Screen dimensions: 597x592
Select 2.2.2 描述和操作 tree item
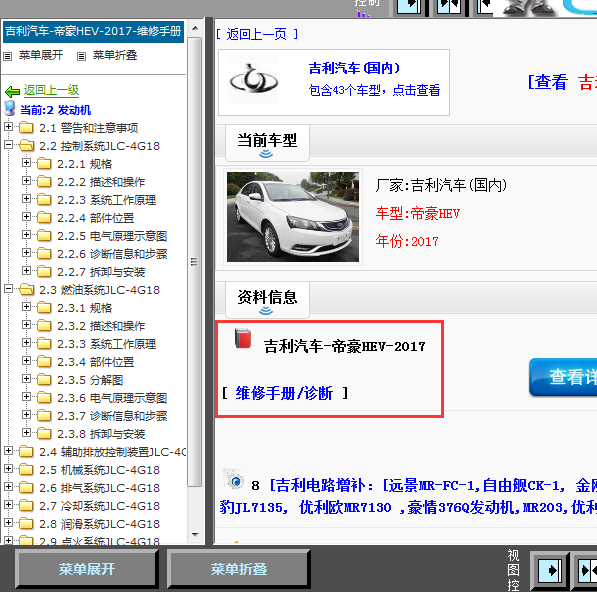[x=101, y=182]
